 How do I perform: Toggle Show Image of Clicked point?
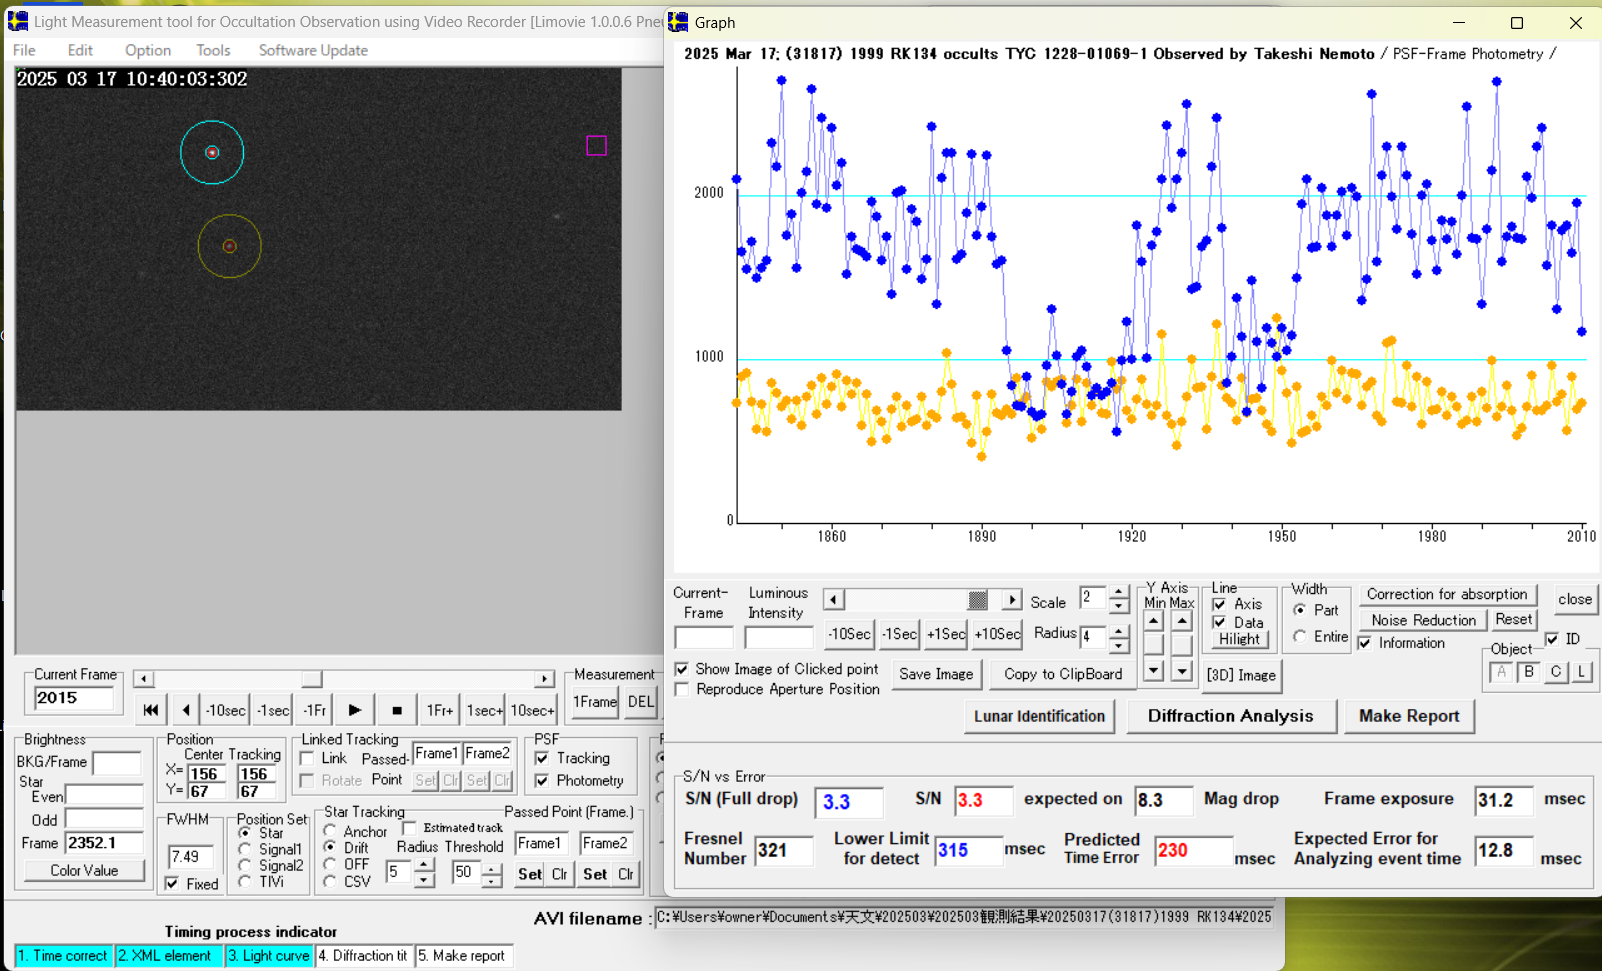[x=682, y=669]
